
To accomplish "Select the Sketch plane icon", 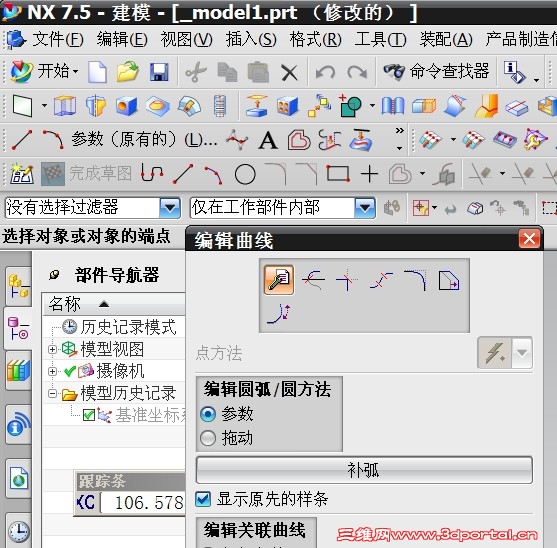I will click(x=22, y=105).
